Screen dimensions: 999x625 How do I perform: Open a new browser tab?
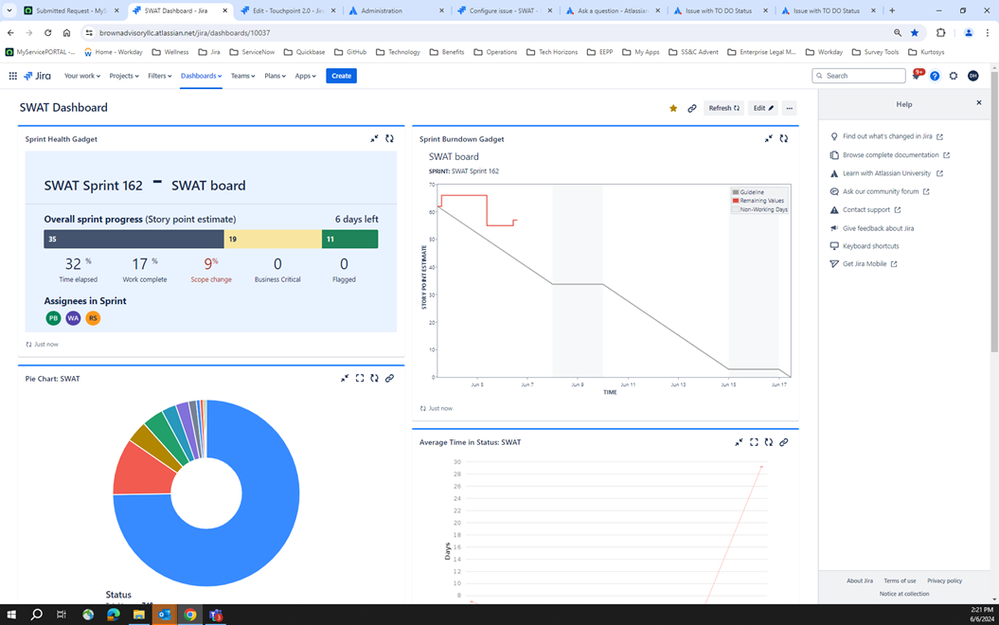click(892, 11)
